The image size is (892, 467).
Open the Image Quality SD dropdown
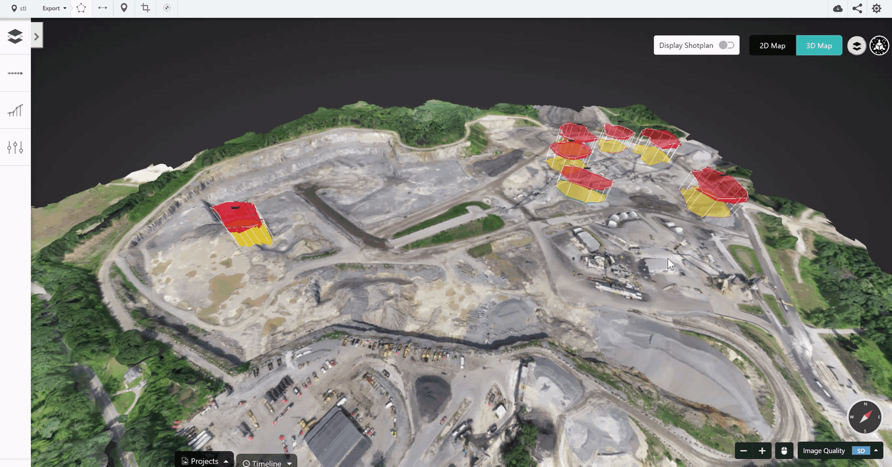pos(865,451)
